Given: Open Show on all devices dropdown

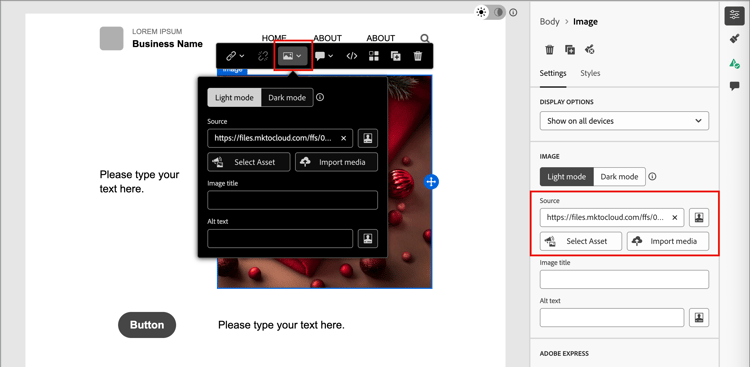Looking at the screenshot, I should coord(624,121).
